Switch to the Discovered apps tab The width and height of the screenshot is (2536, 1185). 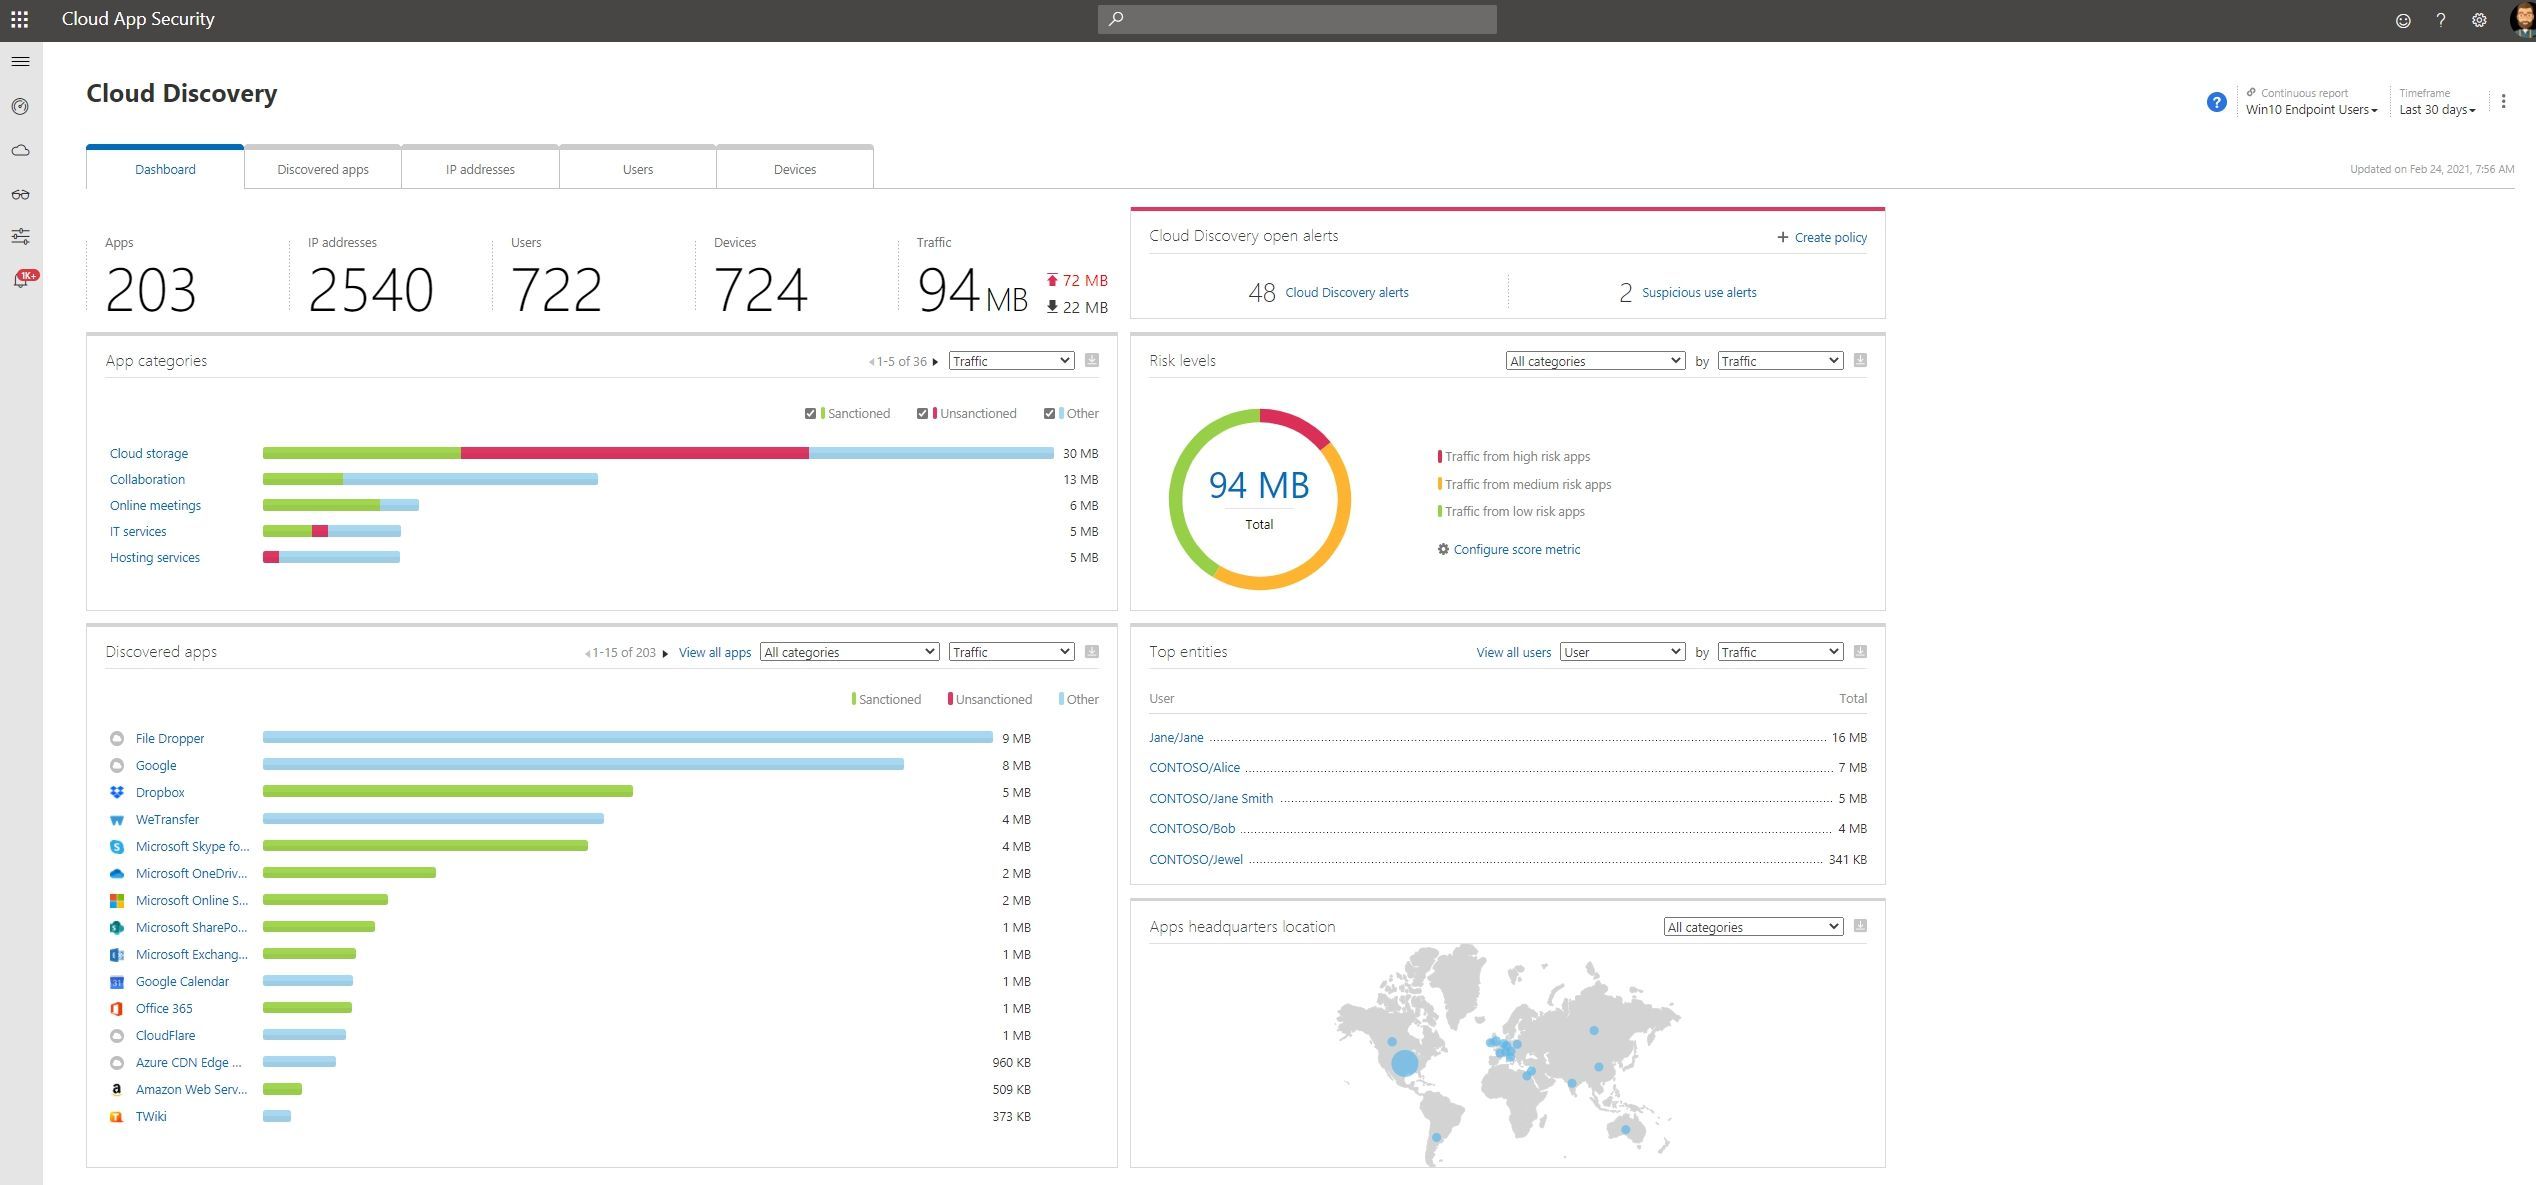323,169
